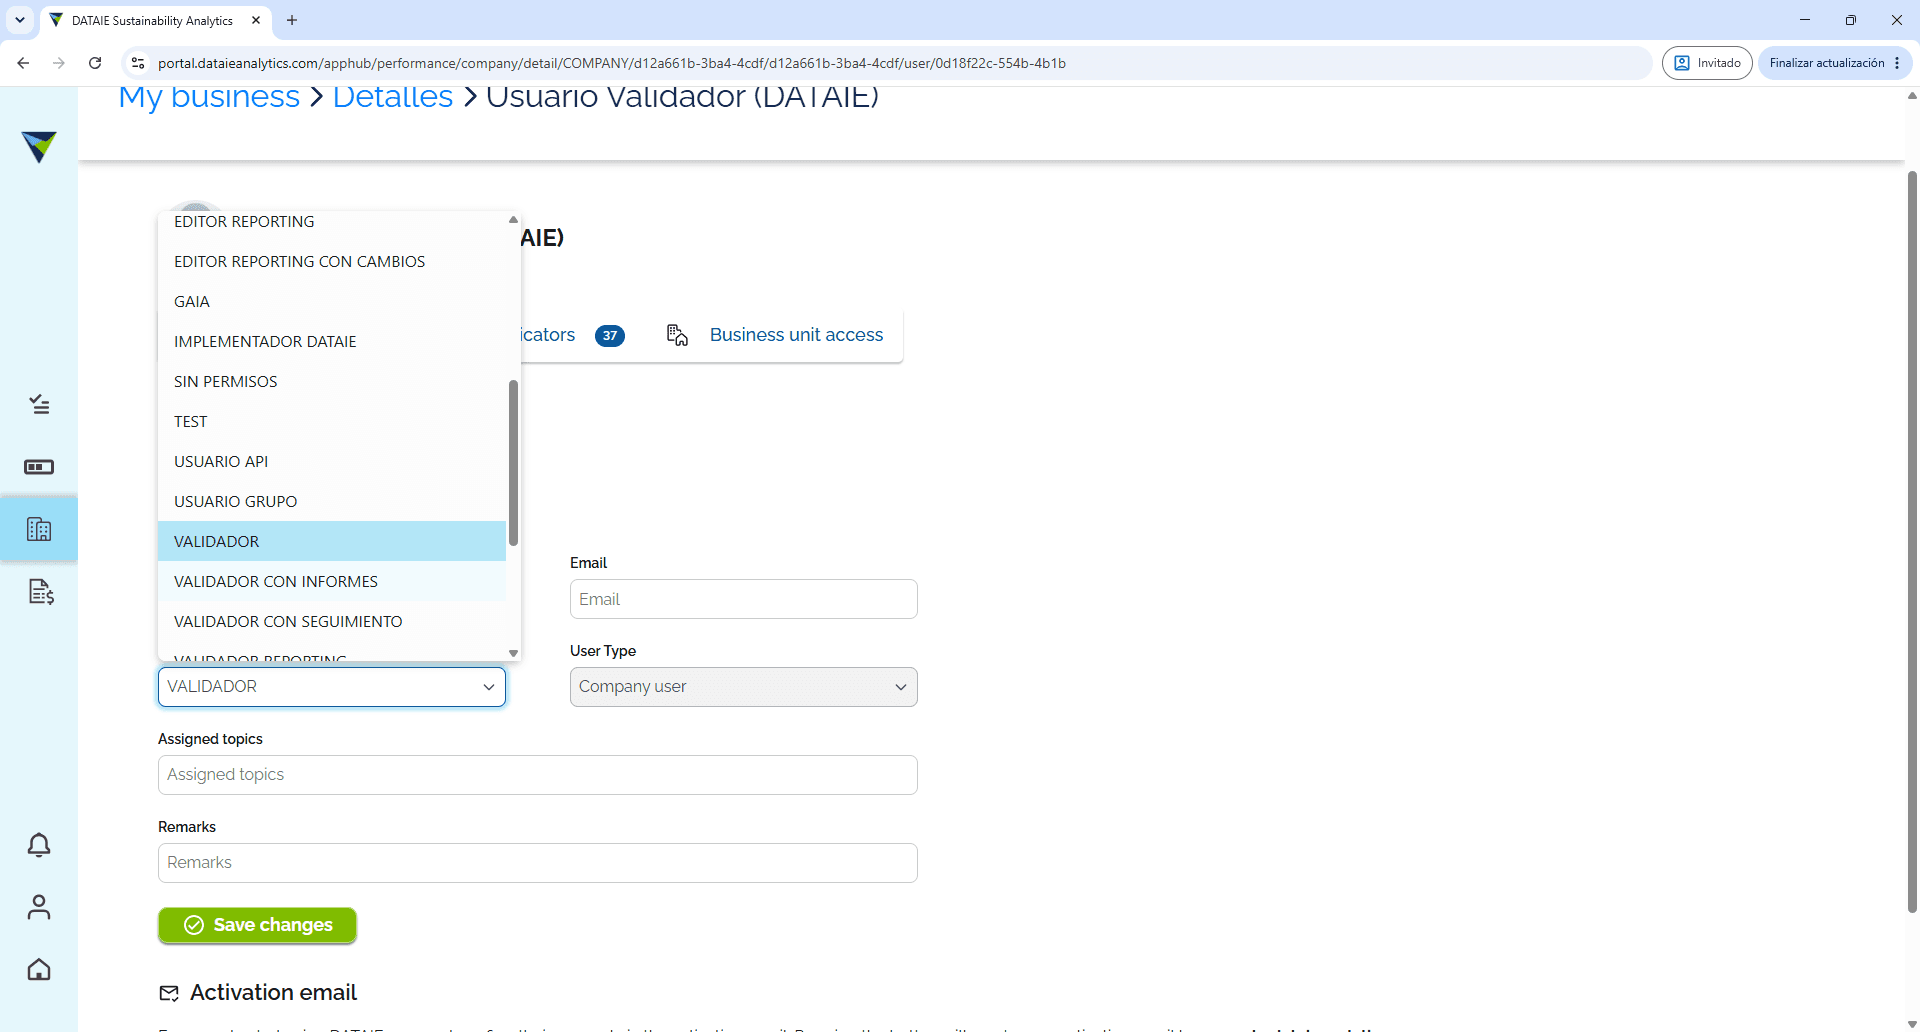Open the card/ticket sidebar icon
Viewport: 1920px width, 1032px height.
[x=39, y=467]
